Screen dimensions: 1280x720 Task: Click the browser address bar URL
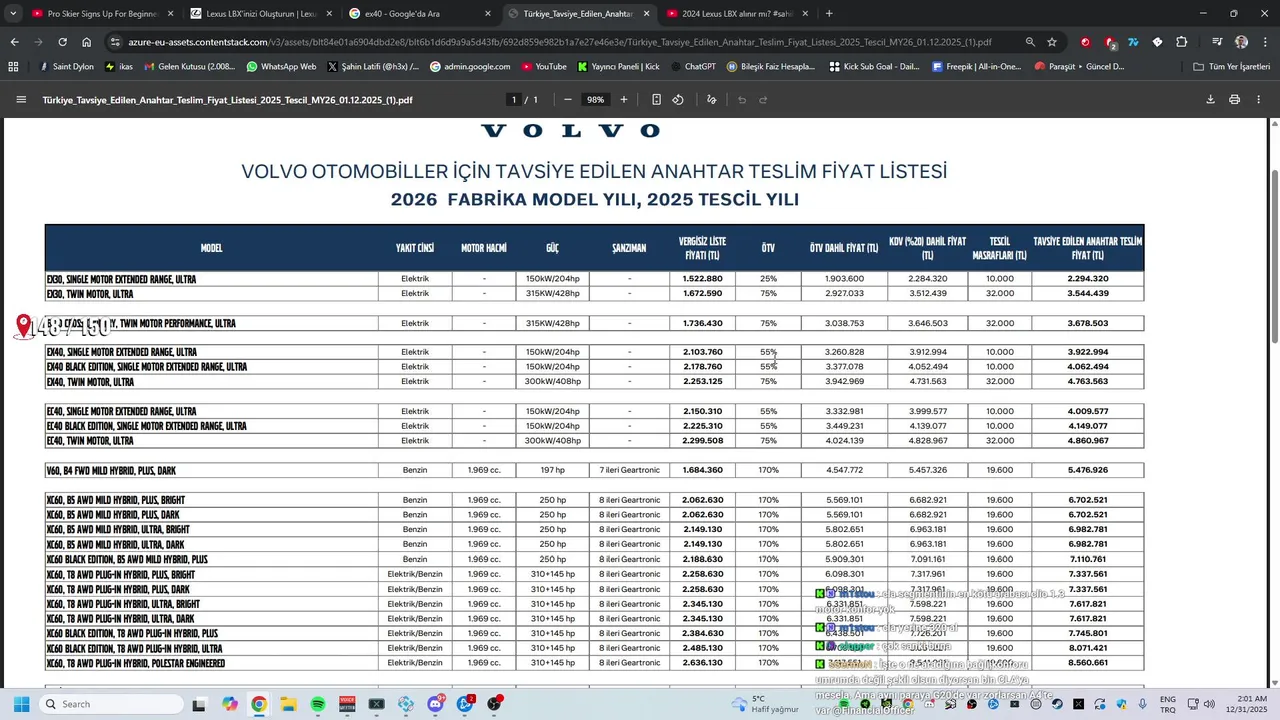coord(560,42)
